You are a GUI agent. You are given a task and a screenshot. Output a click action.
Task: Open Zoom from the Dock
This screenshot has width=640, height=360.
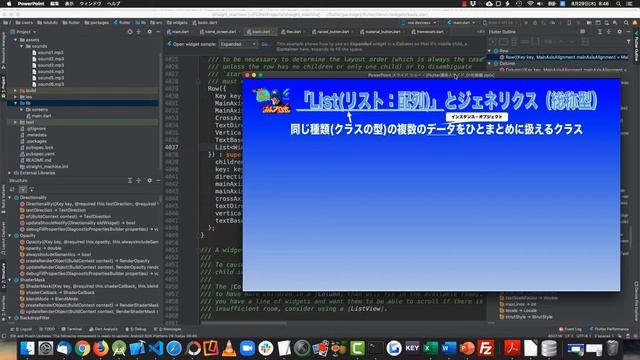click(x=247, y=349)
